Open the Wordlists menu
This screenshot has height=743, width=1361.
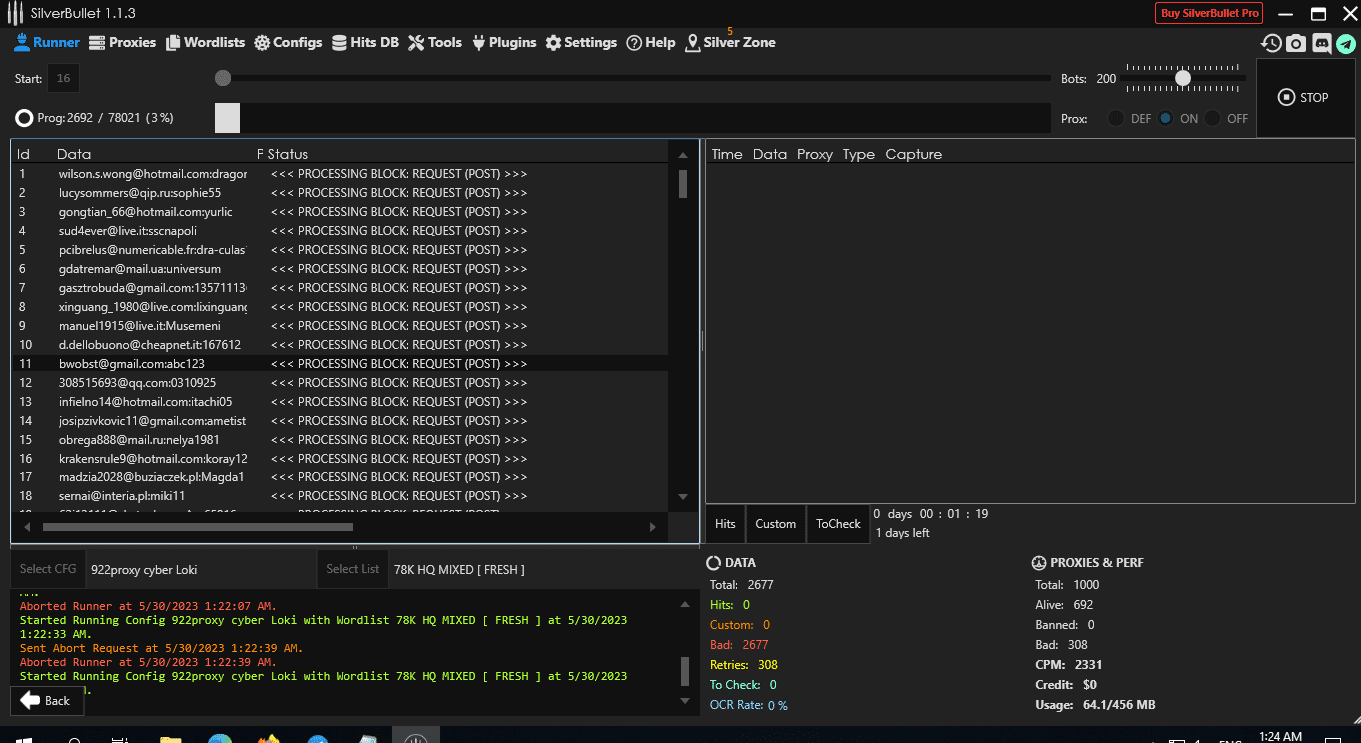205,42
